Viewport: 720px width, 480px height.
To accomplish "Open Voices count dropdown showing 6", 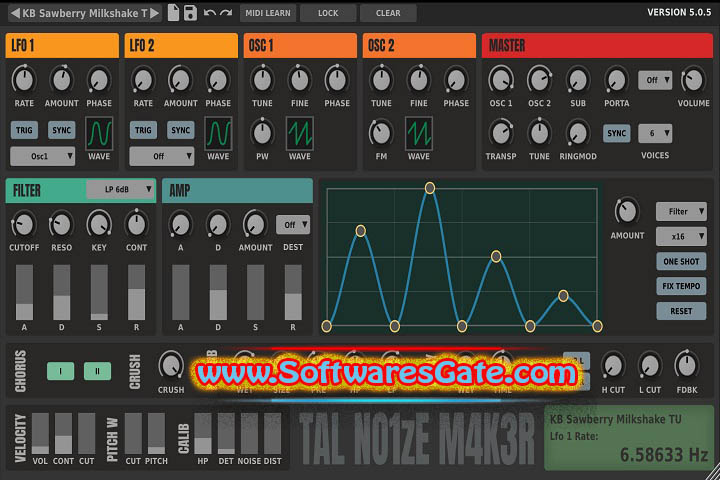I will [x=655, y=133].
